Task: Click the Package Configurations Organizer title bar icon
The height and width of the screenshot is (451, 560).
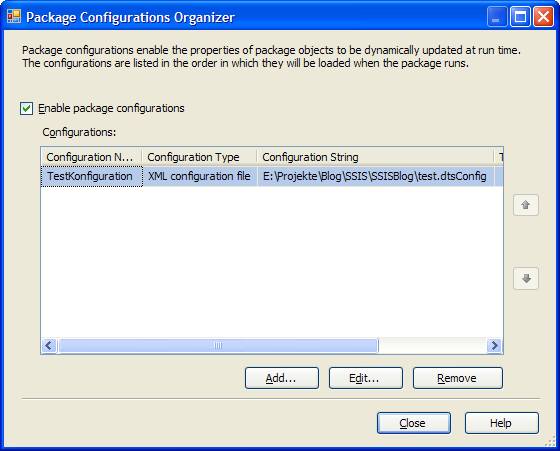Action: [x=14, y=16]
